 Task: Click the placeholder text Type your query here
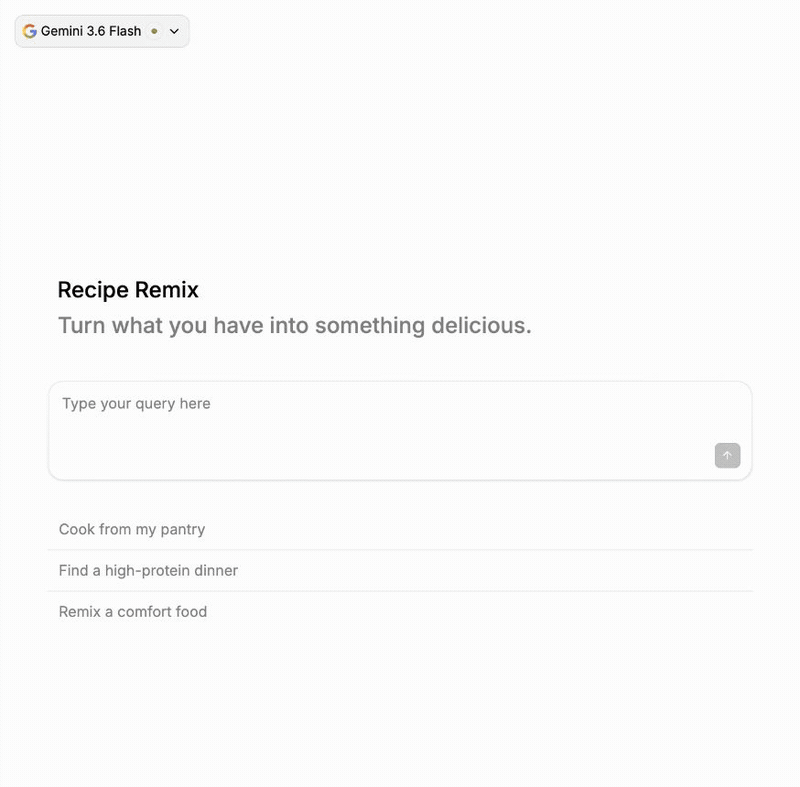136,404
